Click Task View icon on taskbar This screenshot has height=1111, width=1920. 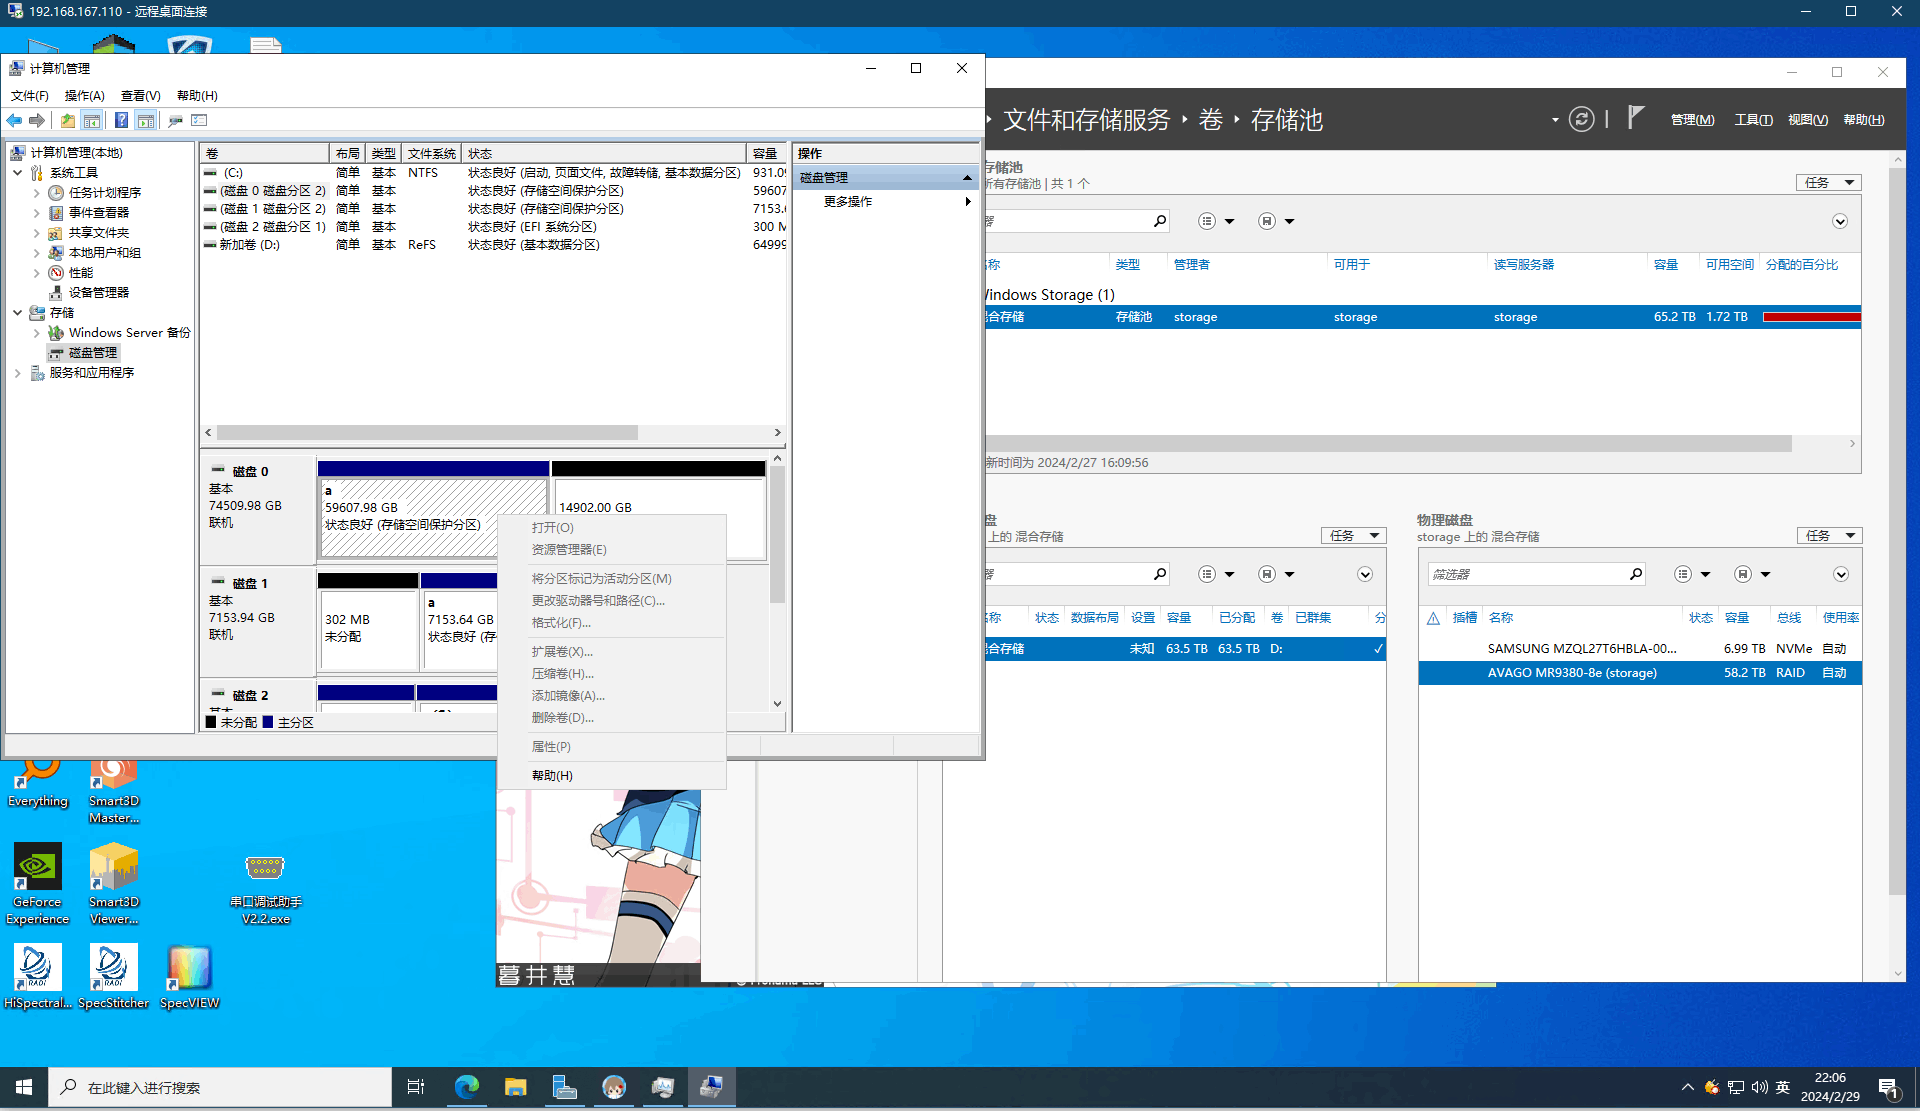pos(416,1087)
